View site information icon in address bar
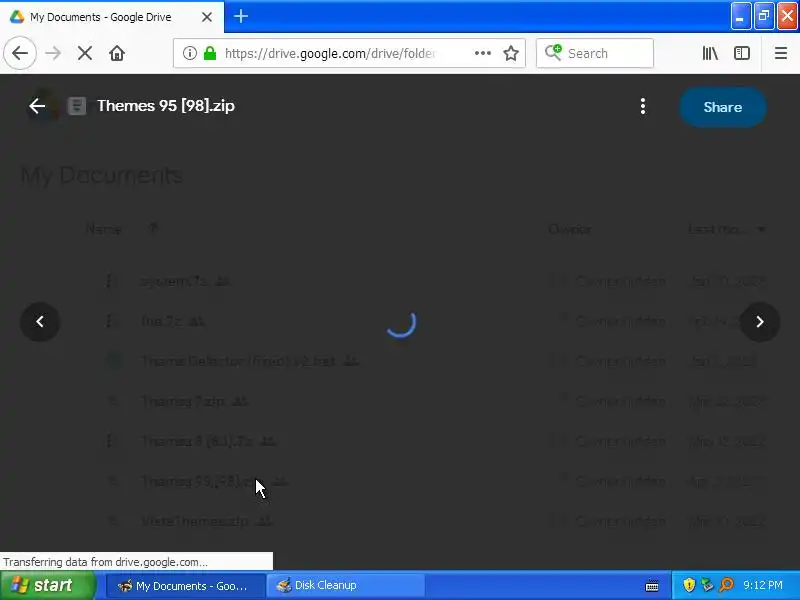The height and width of the screenshot is (600, 800). point(190,53)
